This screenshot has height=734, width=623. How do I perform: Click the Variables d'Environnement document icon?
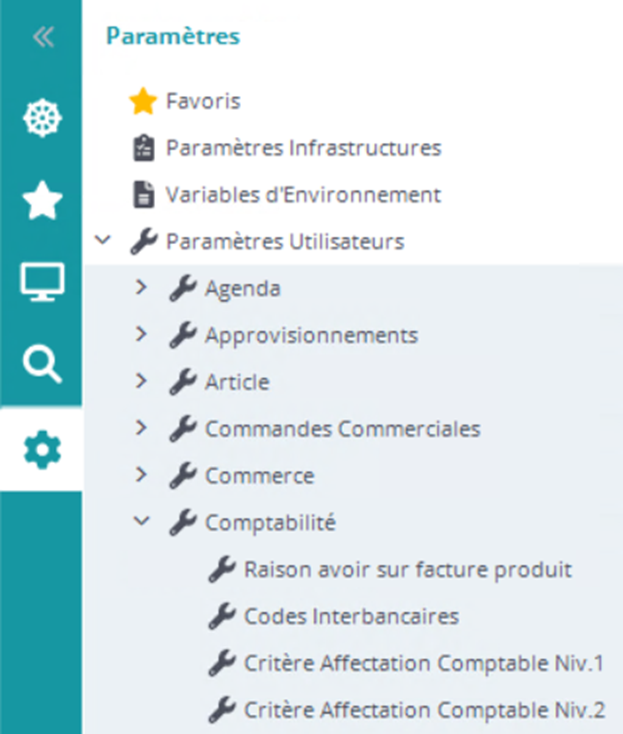pos(144,195)
